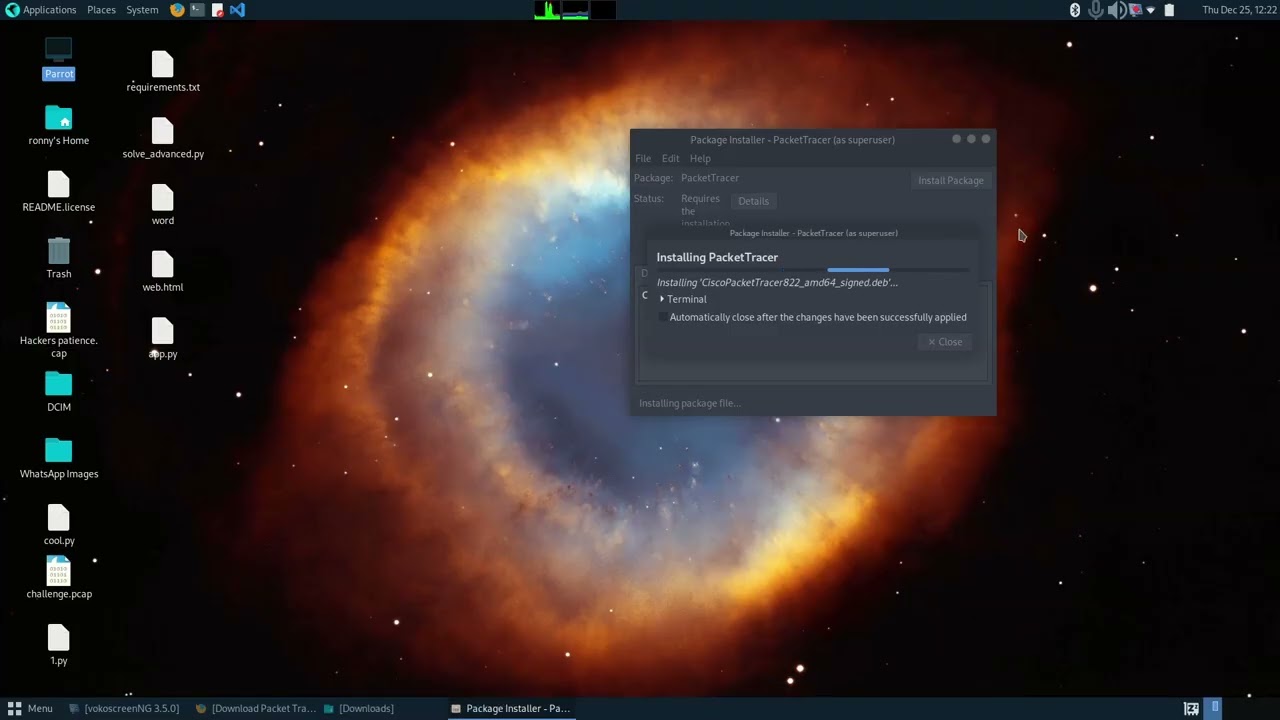The image size is (1280, 720).
Task: Select the cool.py file icon
Action: 59,518
